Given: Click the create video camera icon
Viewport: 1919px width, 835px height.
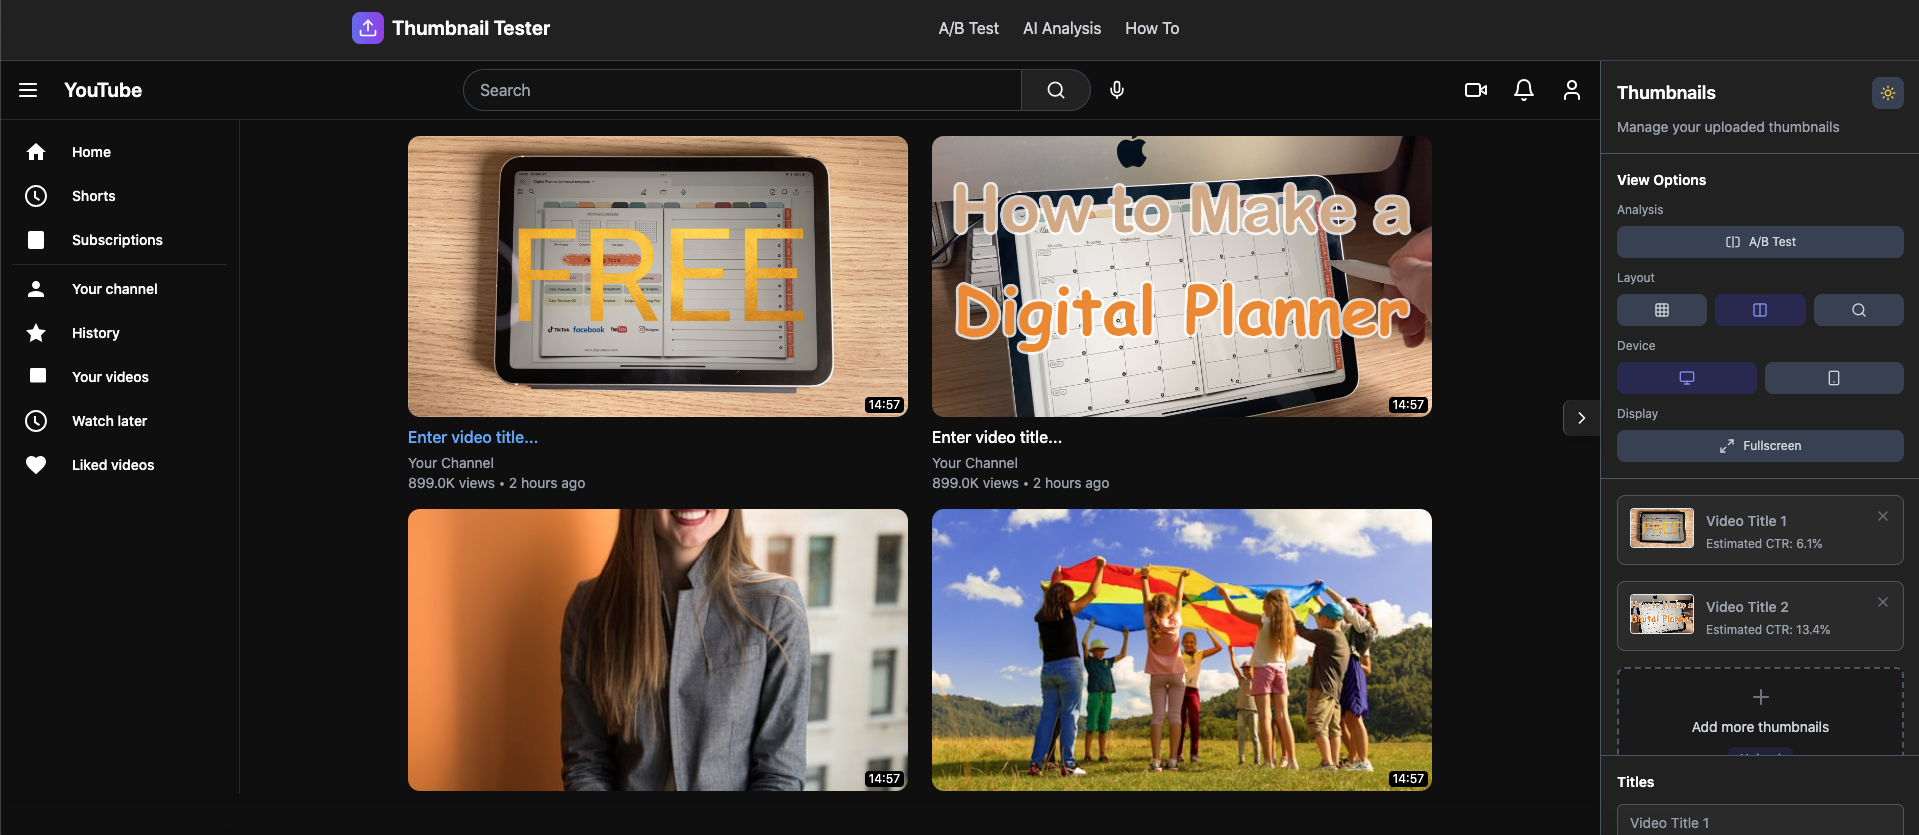Looking at the screenshot, I should 1476,90.
